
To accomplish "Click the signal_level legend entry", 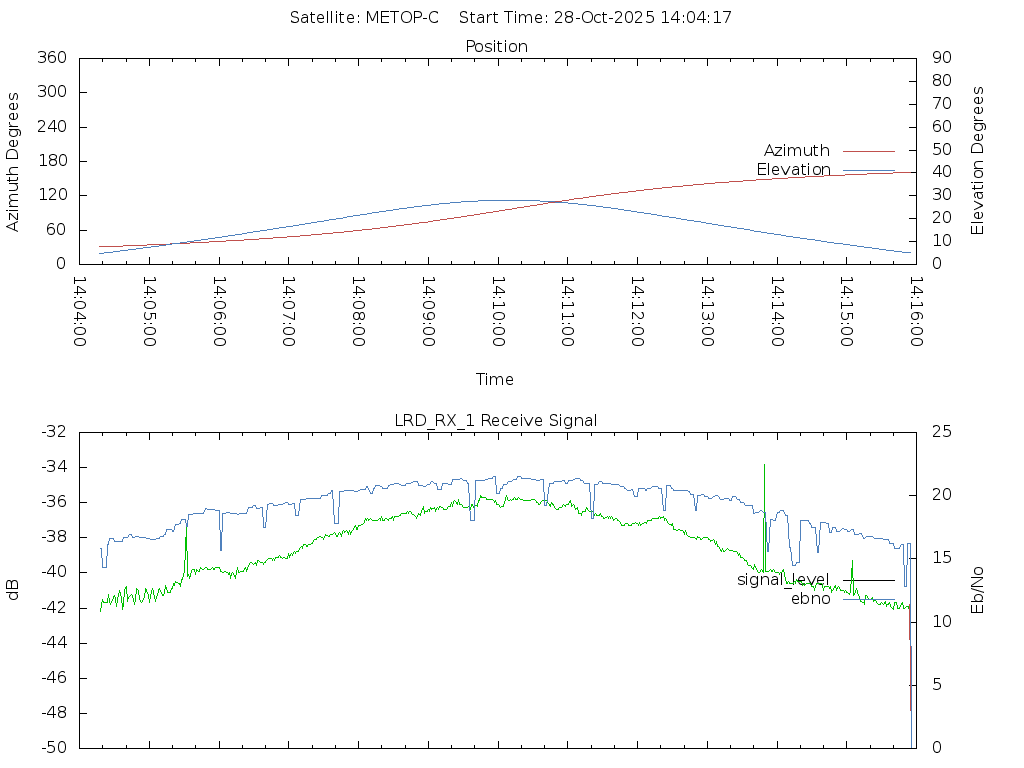I will pos(783,580).
